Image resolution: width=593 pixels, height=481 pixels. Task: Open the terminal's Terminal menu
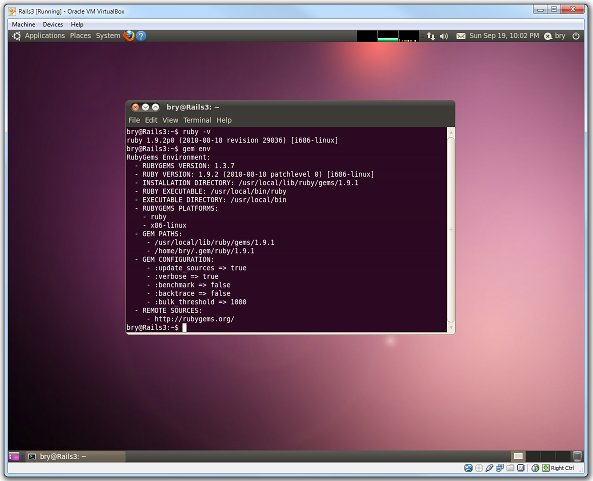(197, 120)
